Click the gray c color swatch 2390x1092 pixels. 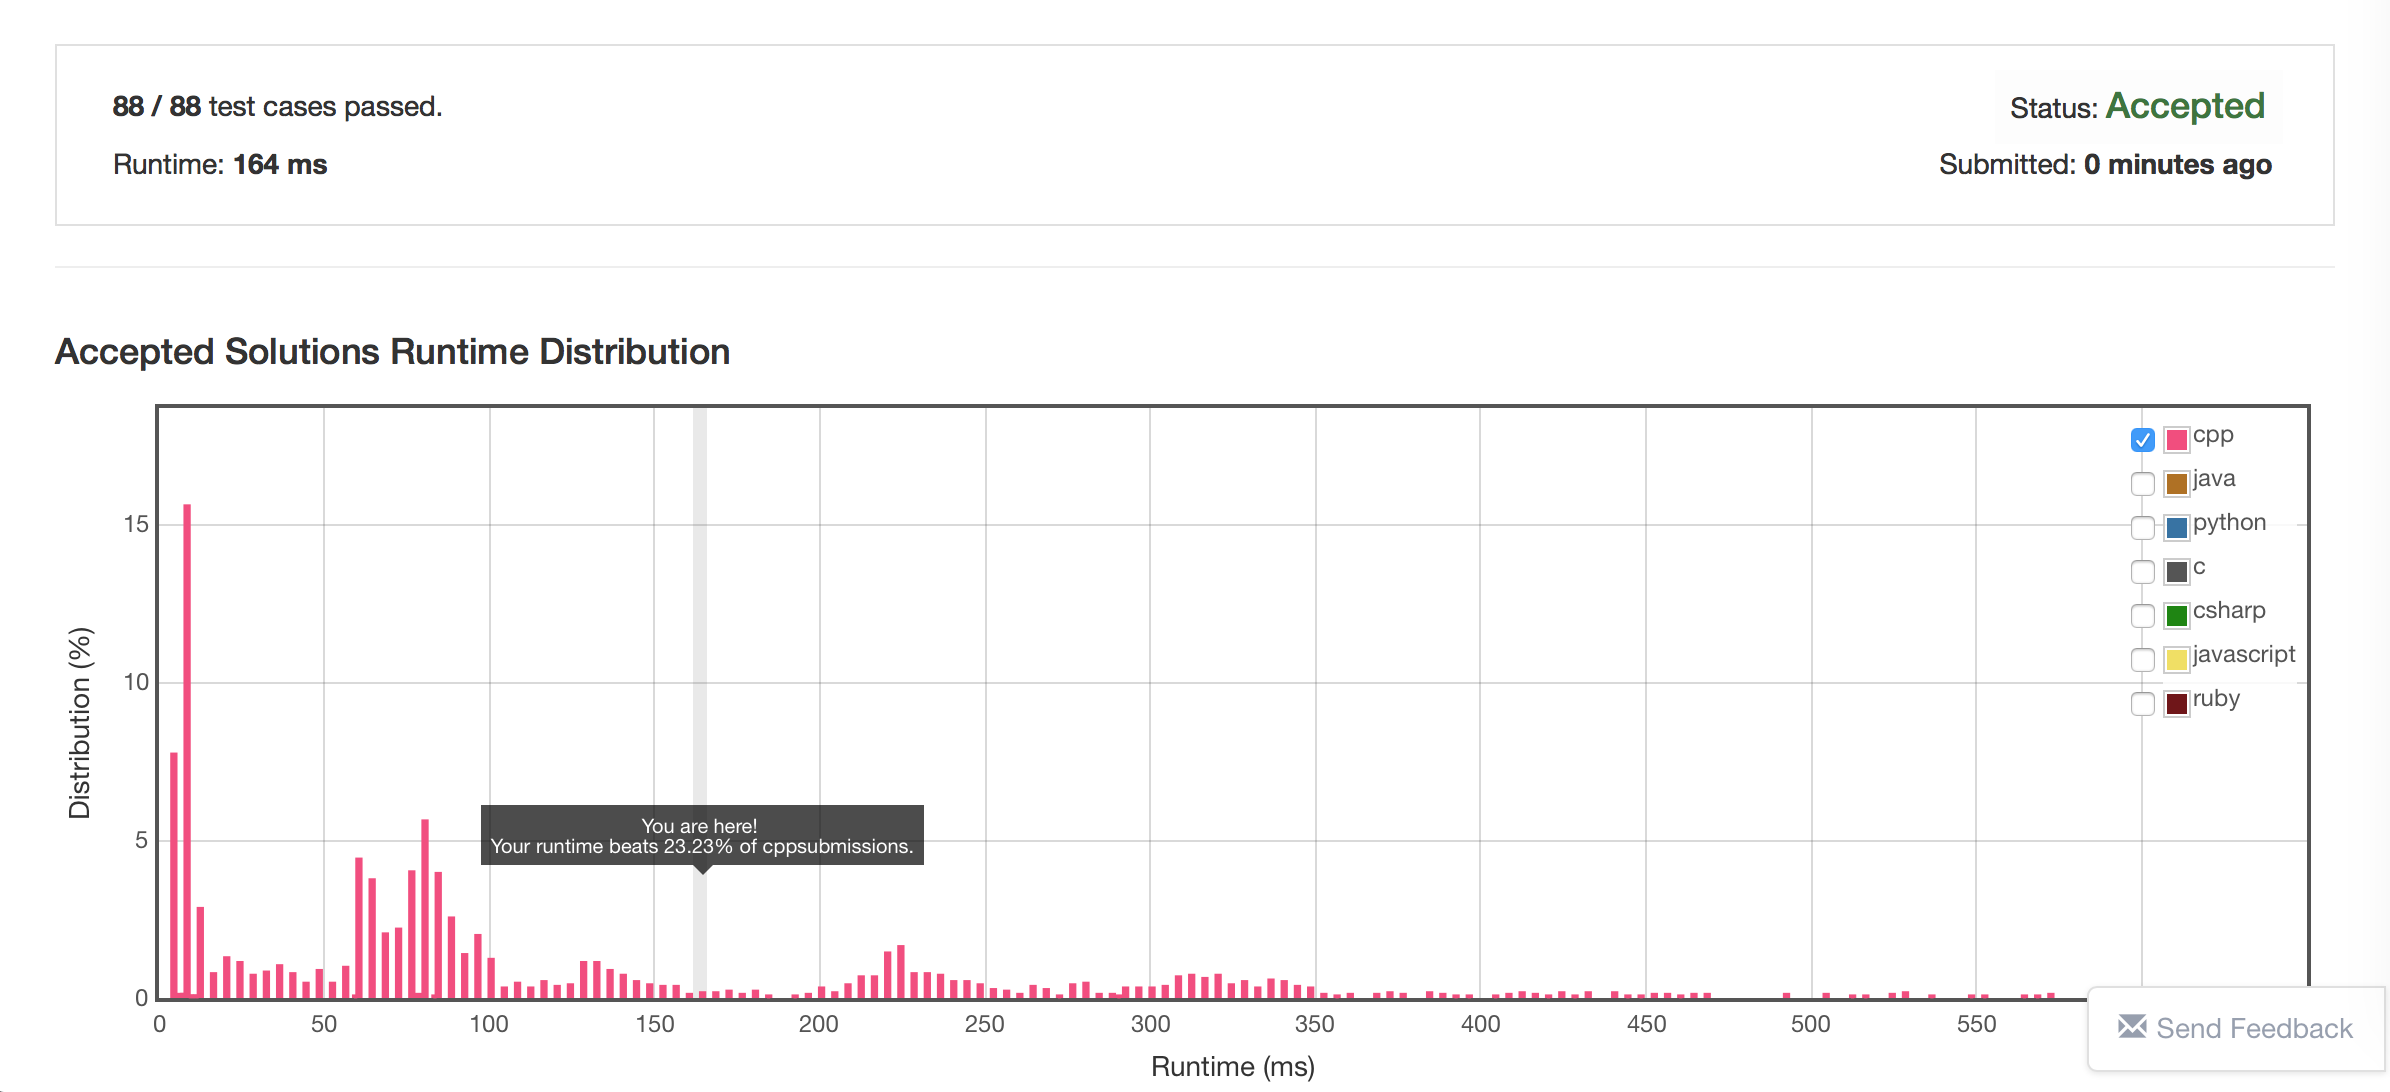coord(2176,571)
